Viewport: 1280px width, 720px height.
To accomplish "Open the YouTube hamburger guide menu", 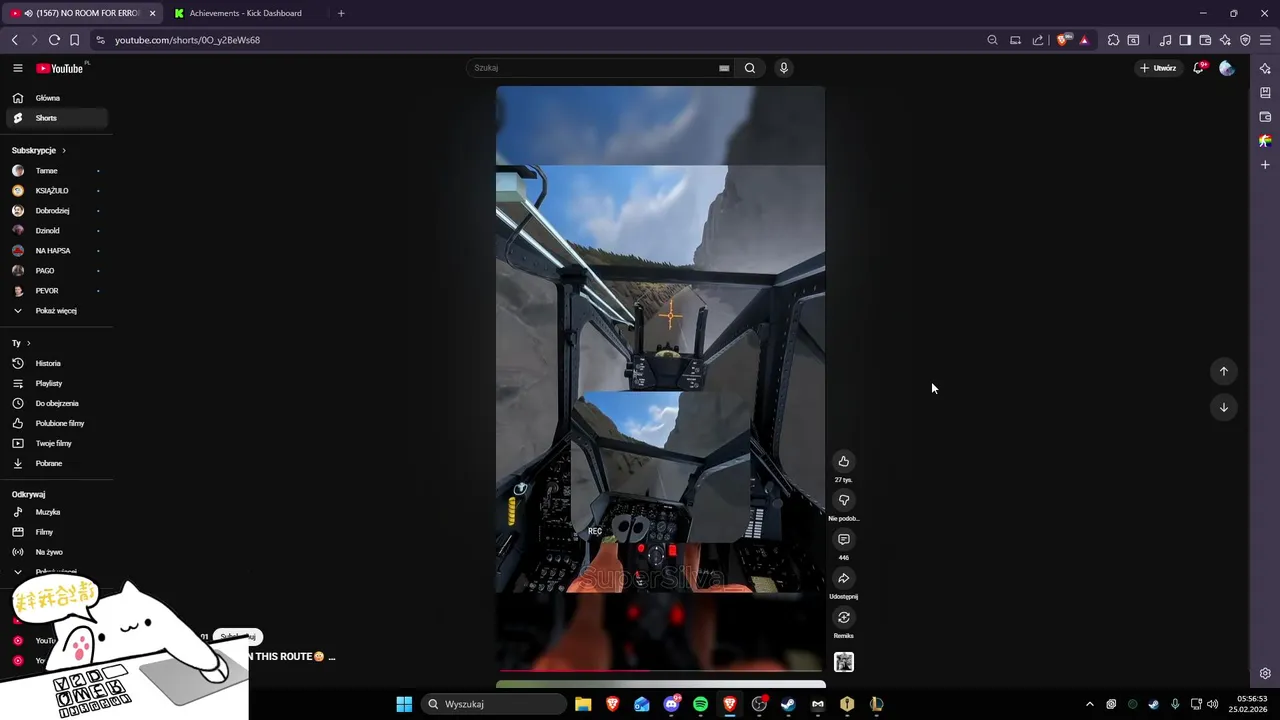I will click(17, 68).
